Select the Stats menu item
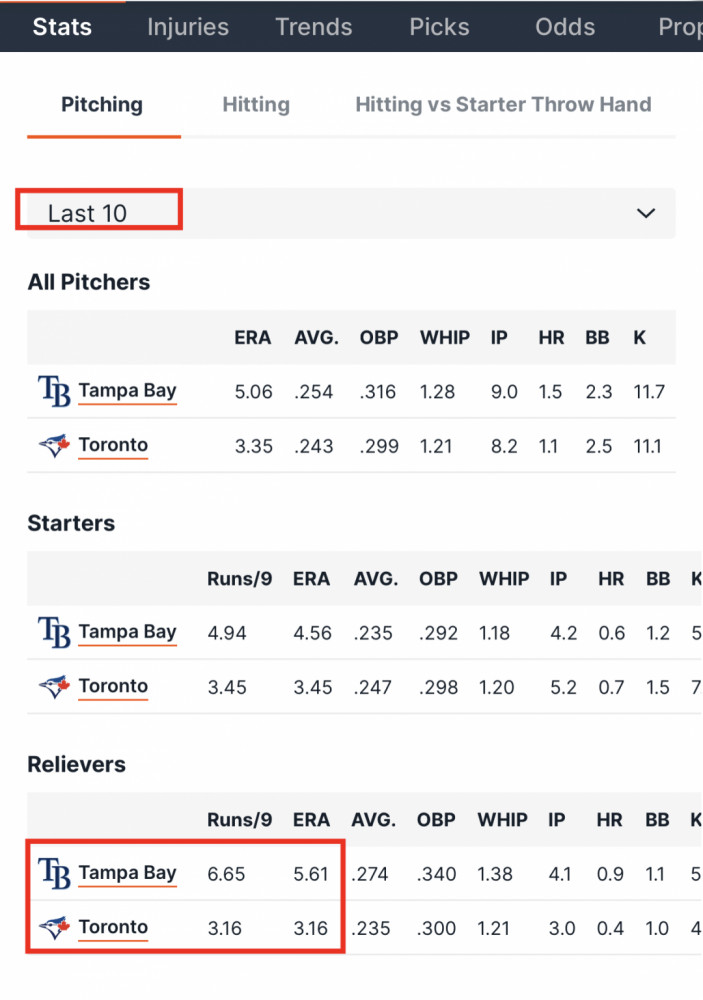 tap(62, 27)
